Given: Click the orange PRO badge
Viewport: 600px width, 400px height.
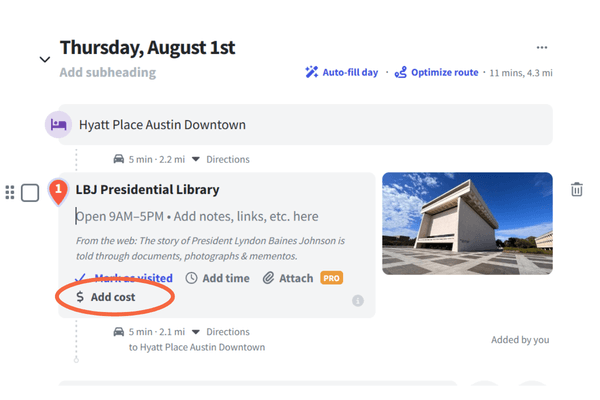Looking at the screenshot, I should point(332,278).
